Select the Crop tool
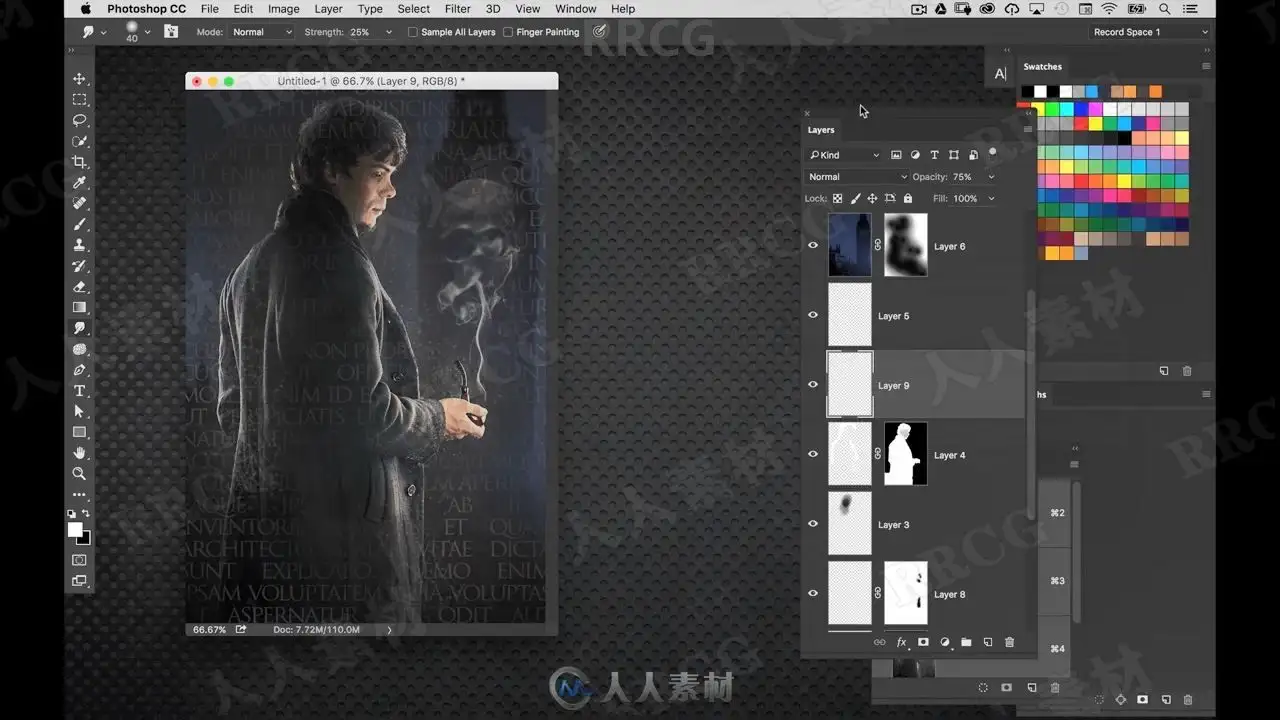This screenshot has width=1280, height=720. pyautogui.click(x=79, y=162)
